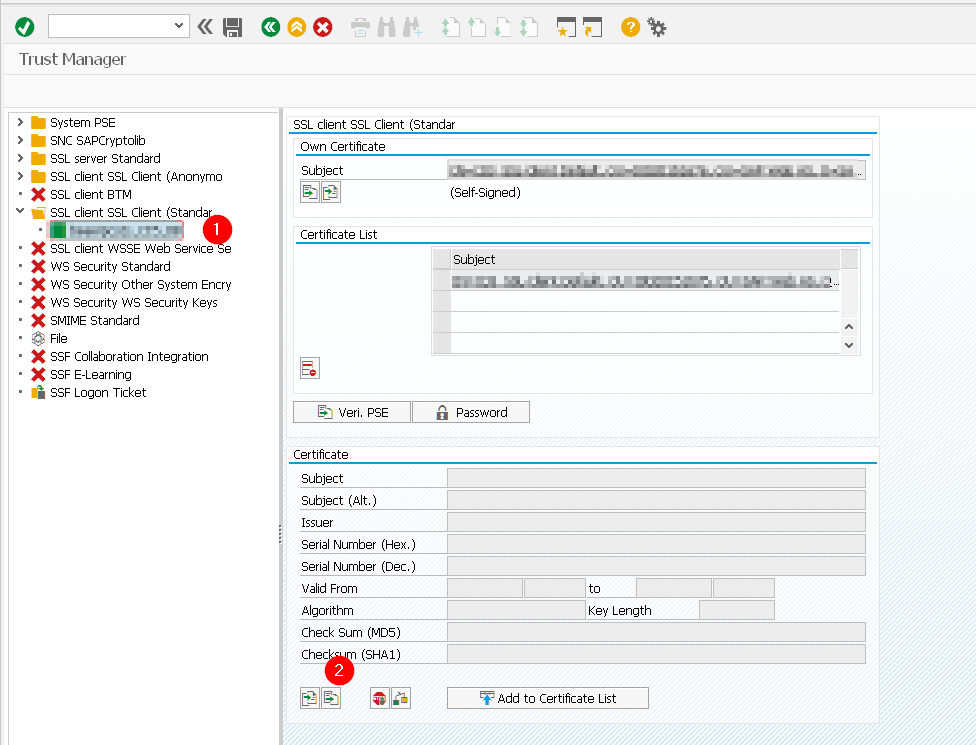Open a new session window icon

coord(566,27)
